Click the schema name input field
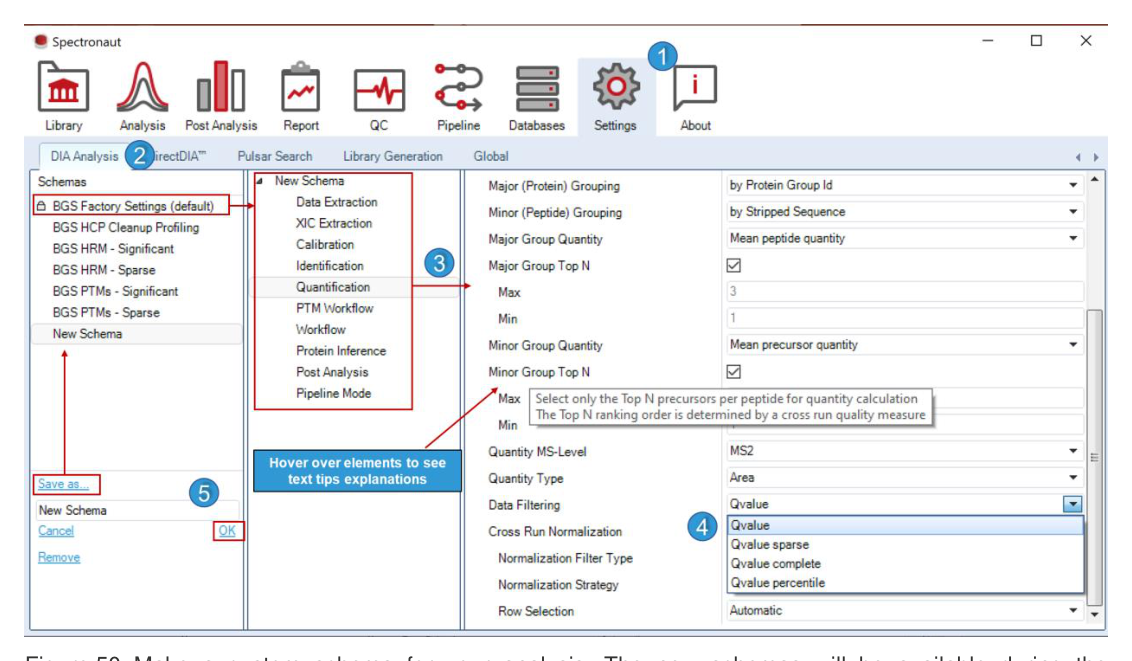1132x661 pixels. 137,510
